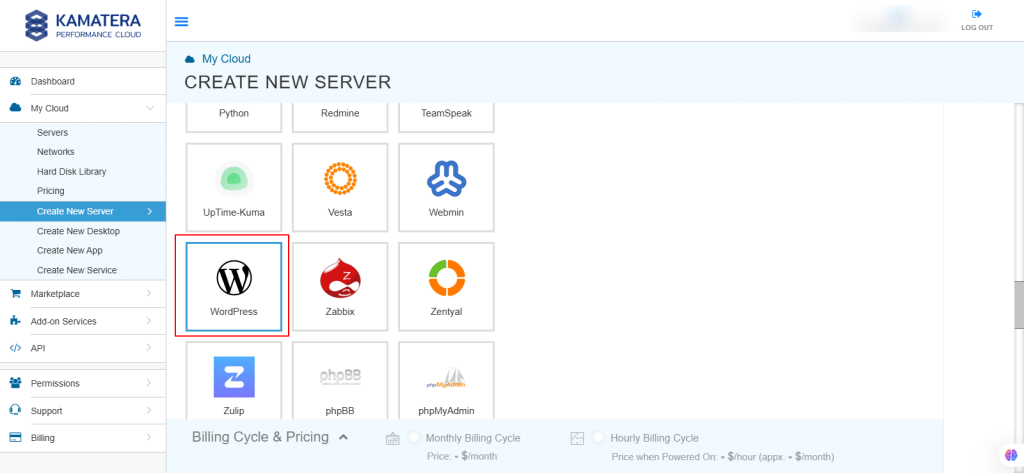Select the UpTime-Kuma app tile
Viewport: 1024px width, 473px height.
(234, 188)
